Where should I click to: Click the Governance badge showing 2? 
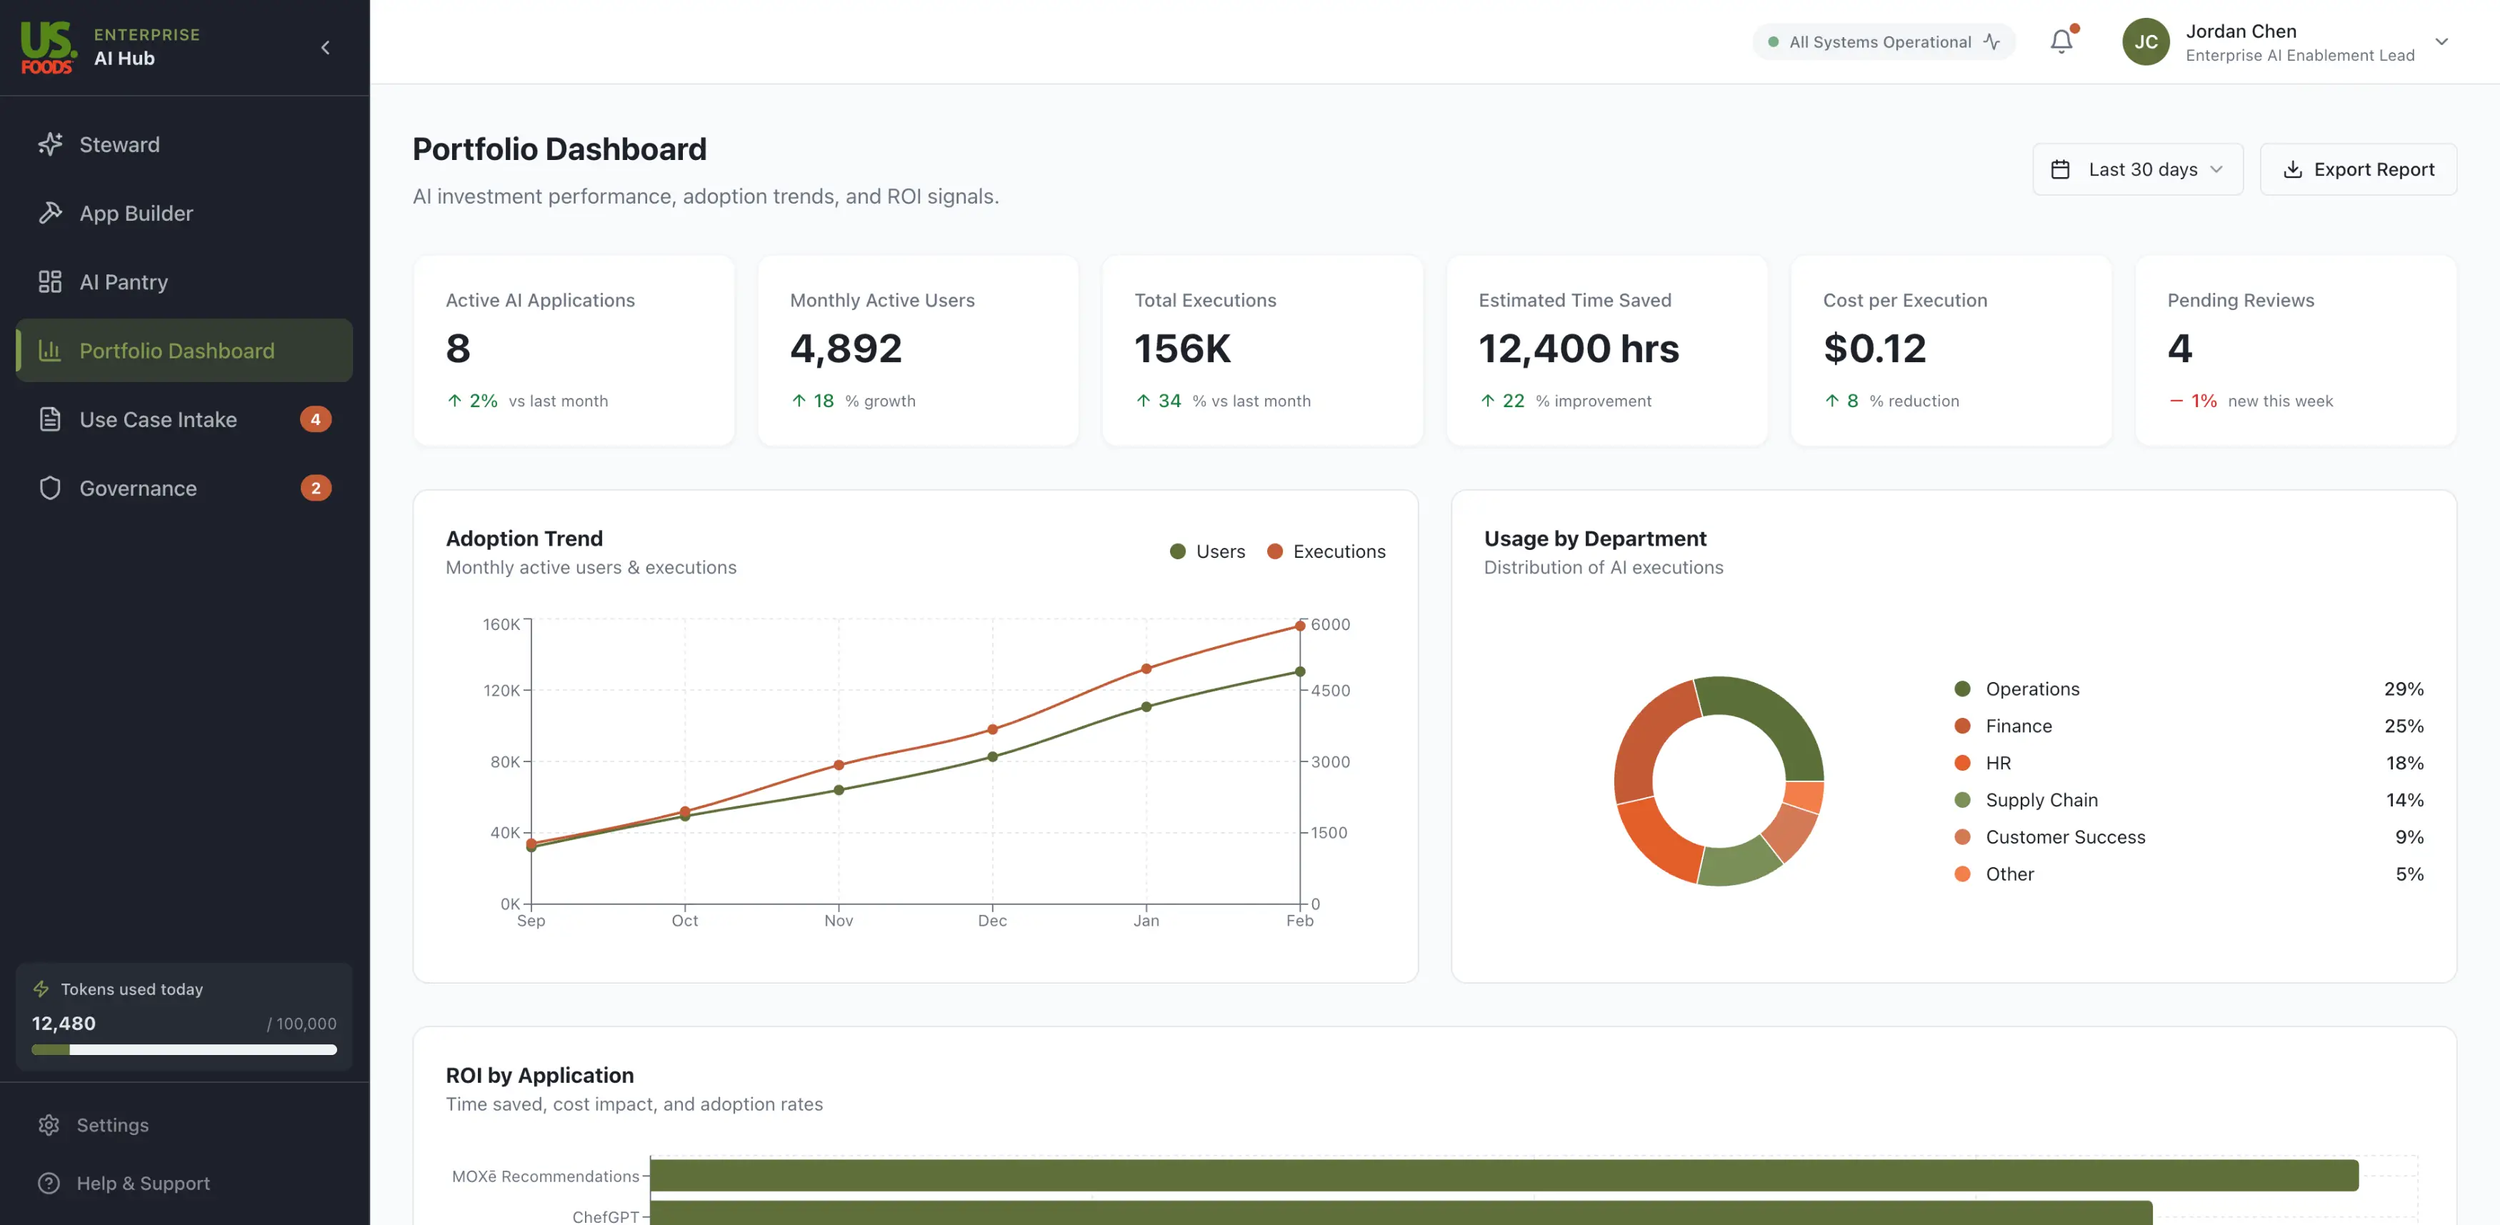click(x=316, y=488)
